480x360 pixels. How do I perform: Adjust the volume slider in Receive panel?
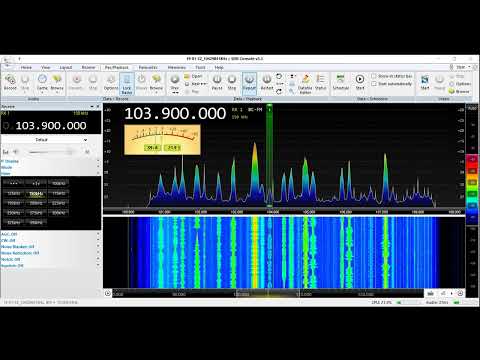pyautogui.click(x=50, y=152)
